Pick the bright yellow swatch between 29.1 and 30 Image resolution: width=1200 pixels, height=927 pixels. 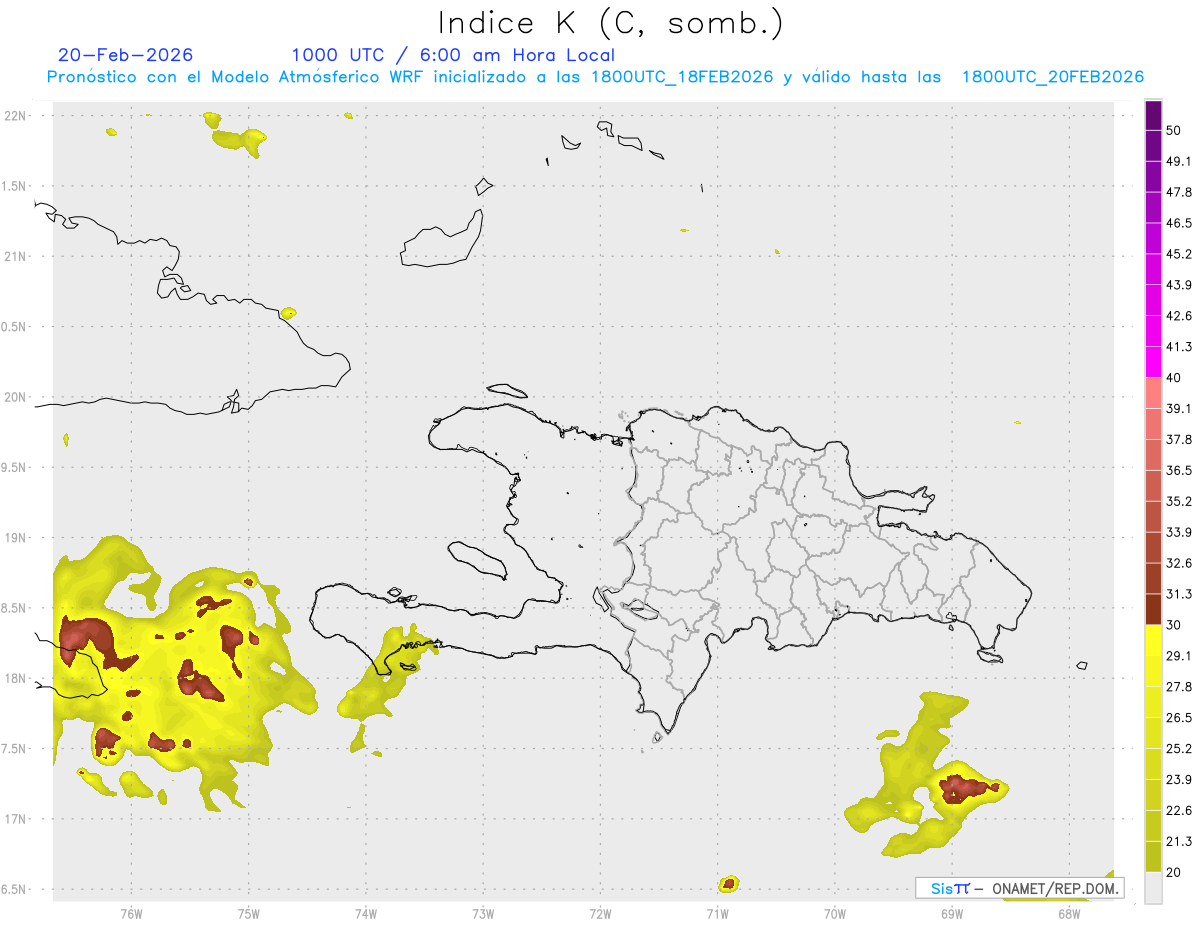coord(1154,640)
